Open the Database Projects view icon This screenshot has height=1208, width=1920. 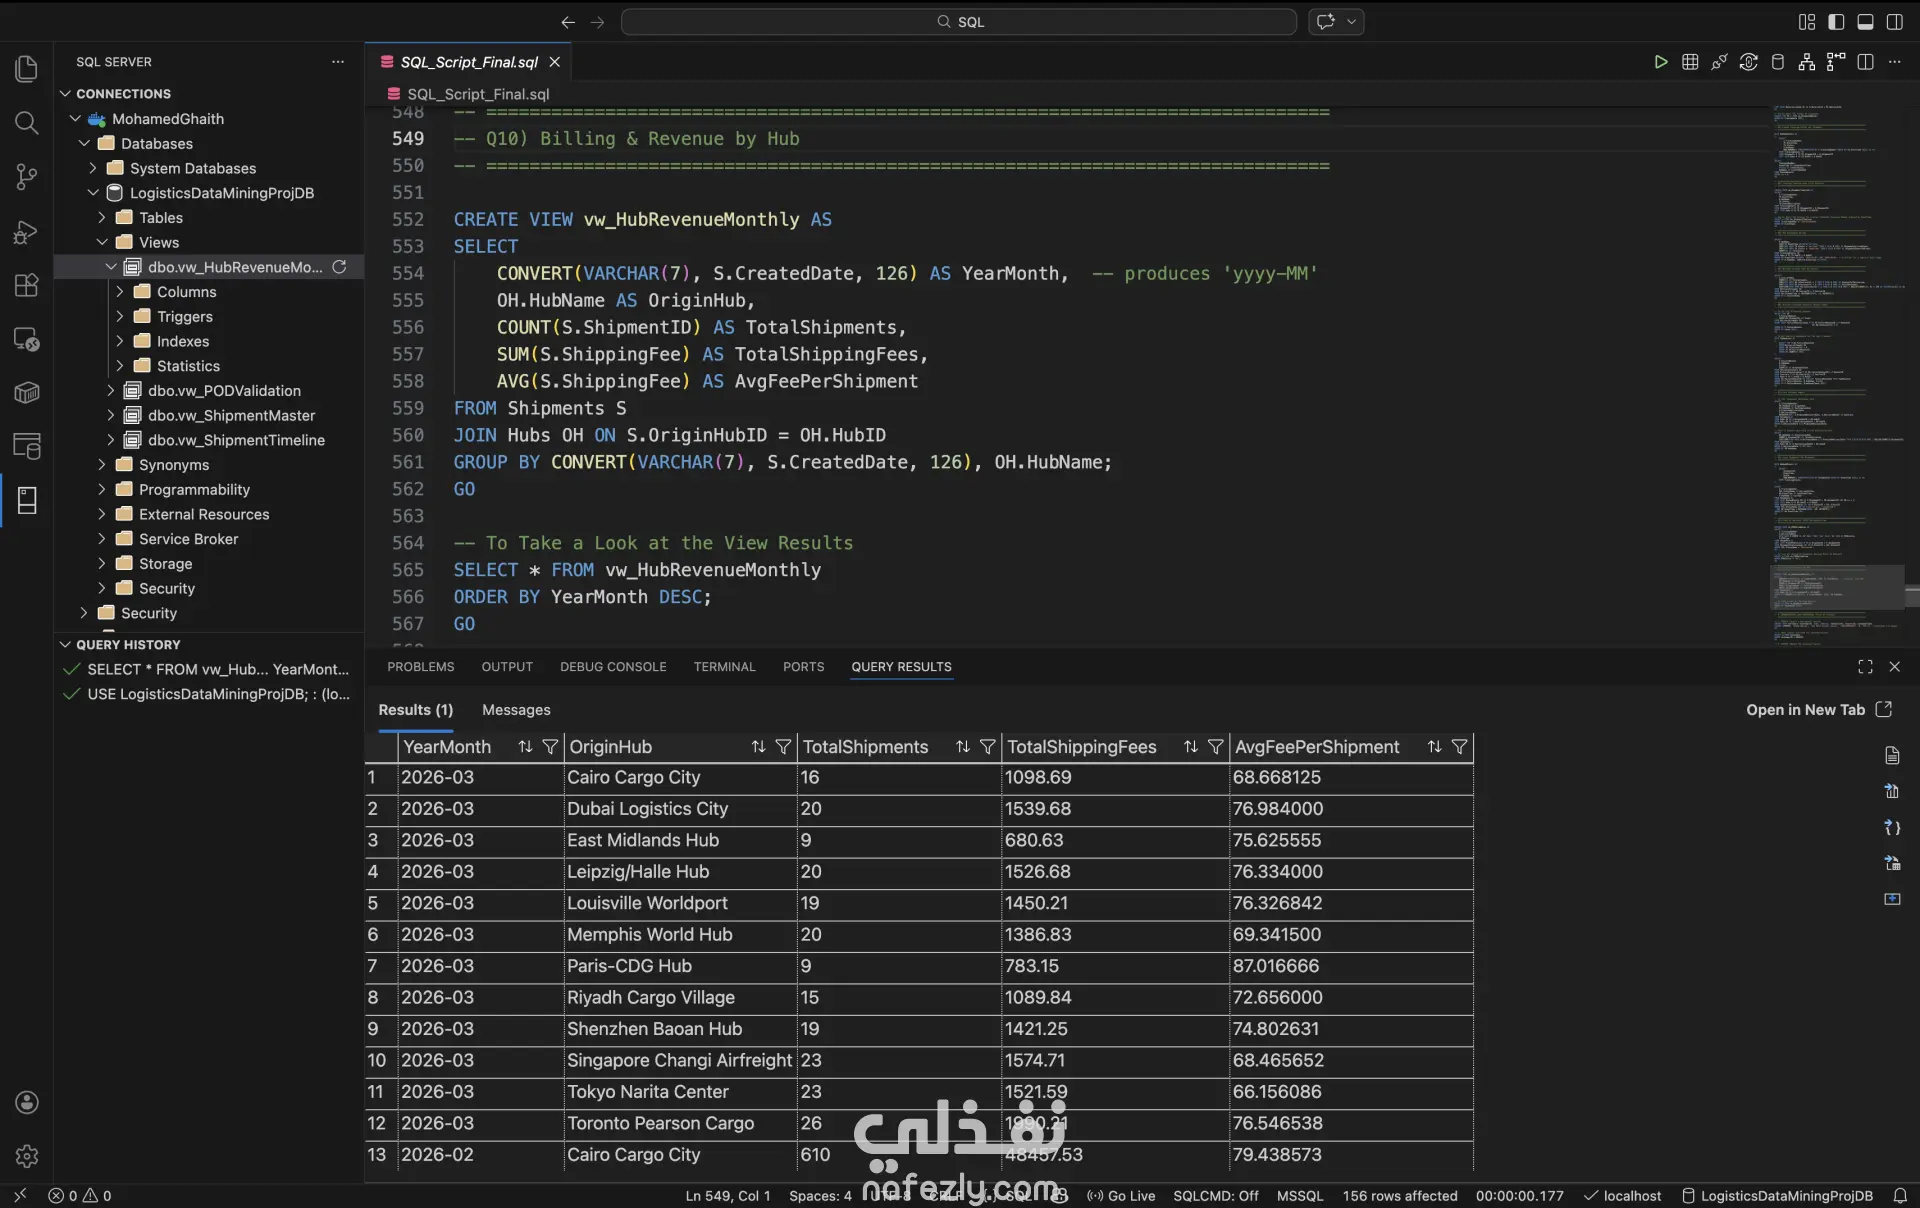click(27, 446)
